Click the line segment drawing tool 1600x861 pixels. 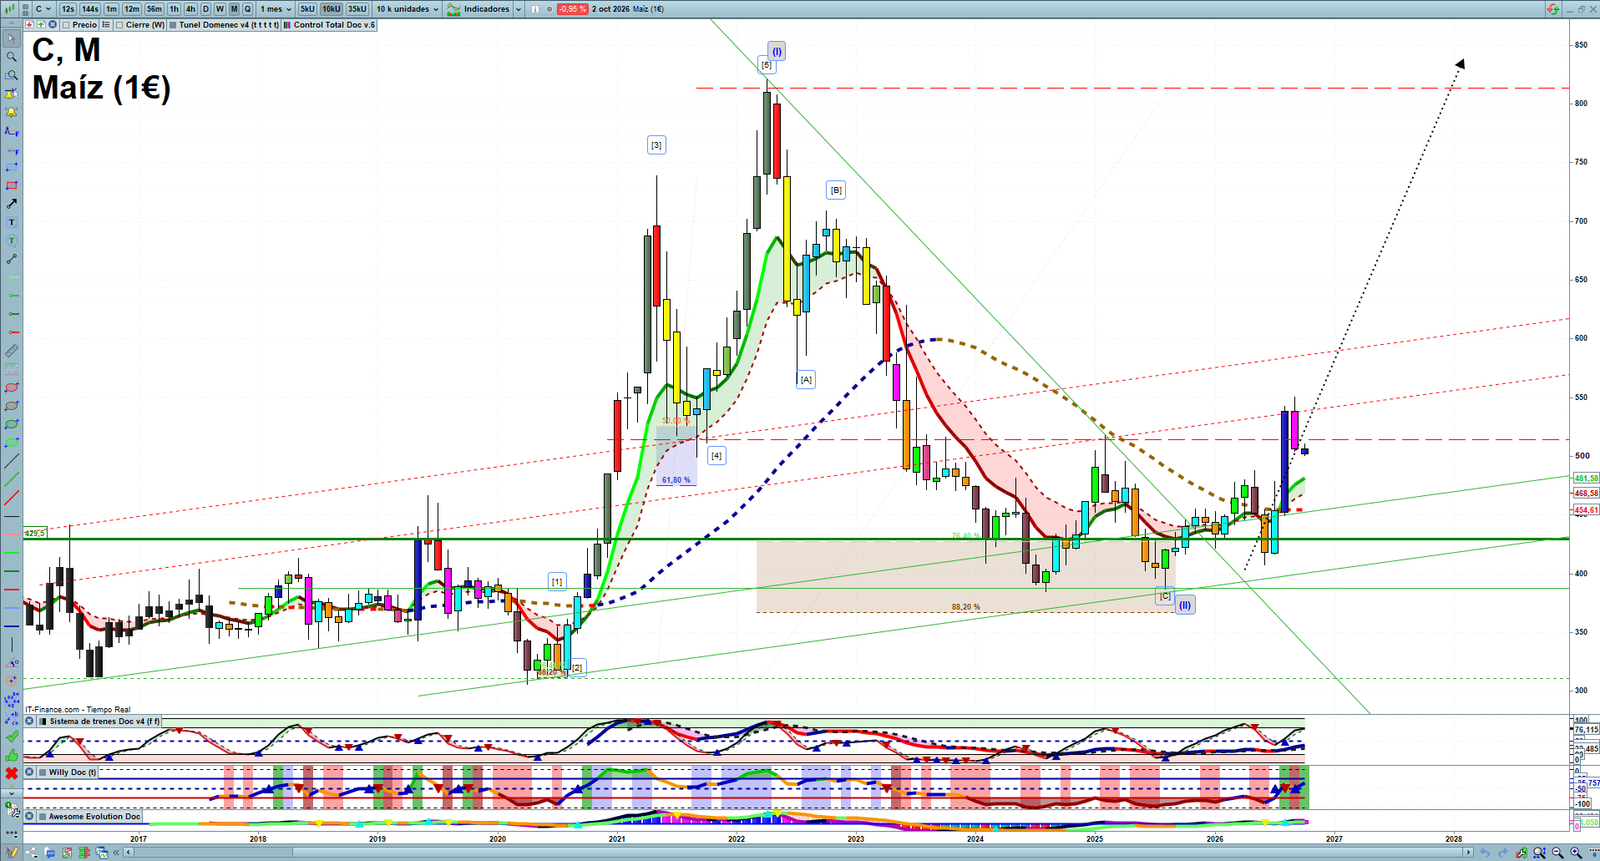pos(12,259)
